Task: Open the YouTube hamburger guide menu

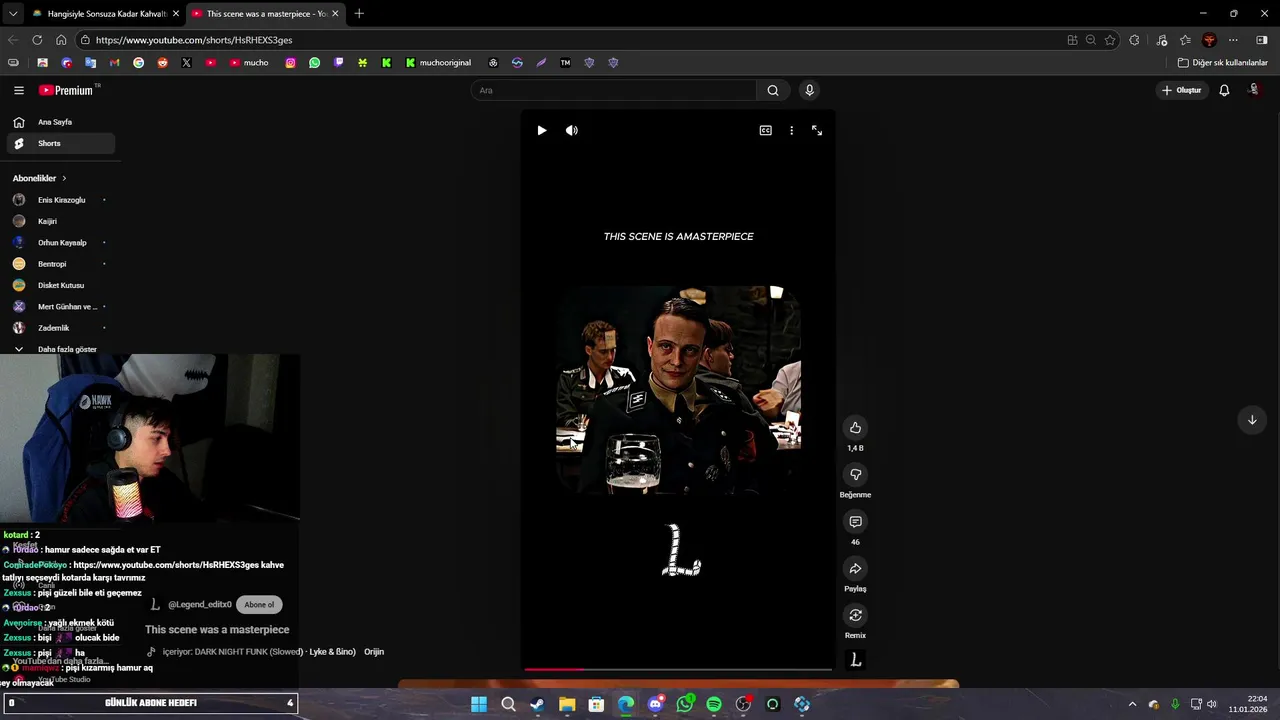Action: 18,90
